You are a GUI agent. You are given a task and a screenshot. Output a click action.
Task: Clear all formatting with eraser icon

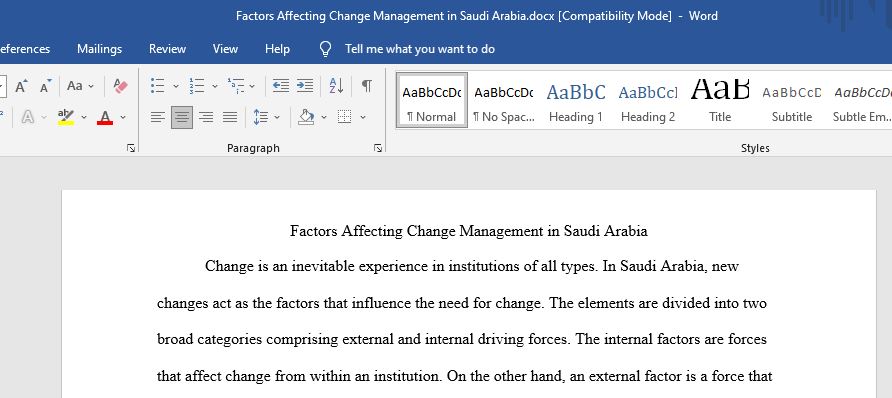click(121, 86)
